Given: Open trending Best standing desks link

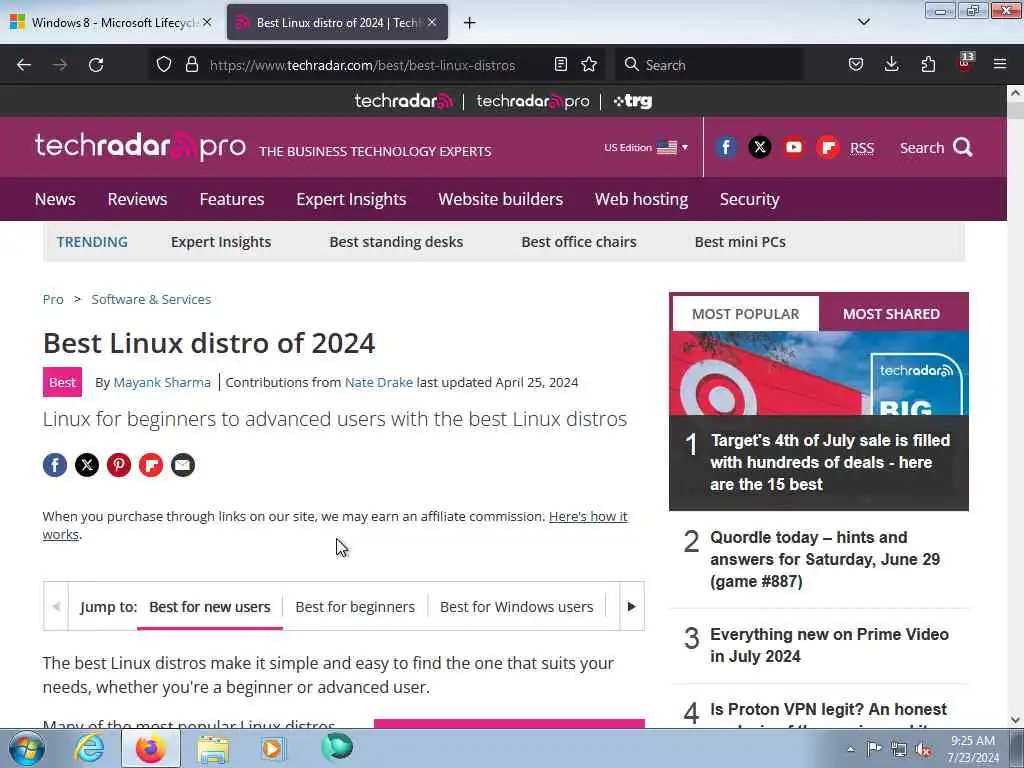Looking at the screenshot, I should click(x=396, y=242).
